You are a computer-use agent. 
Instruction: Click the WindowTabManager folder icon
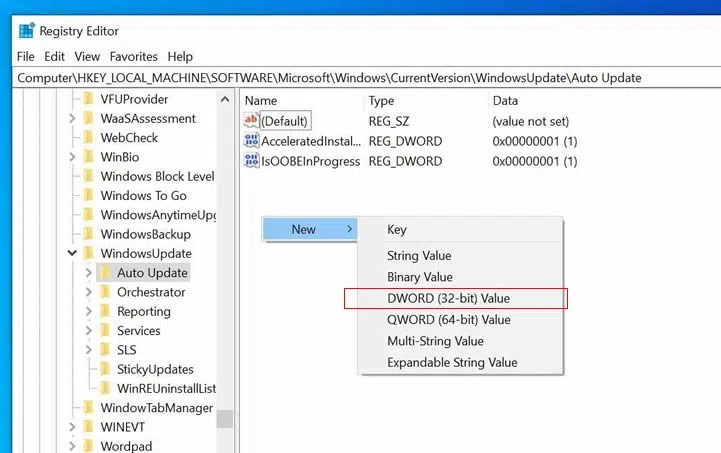click(x=89, y=408)
